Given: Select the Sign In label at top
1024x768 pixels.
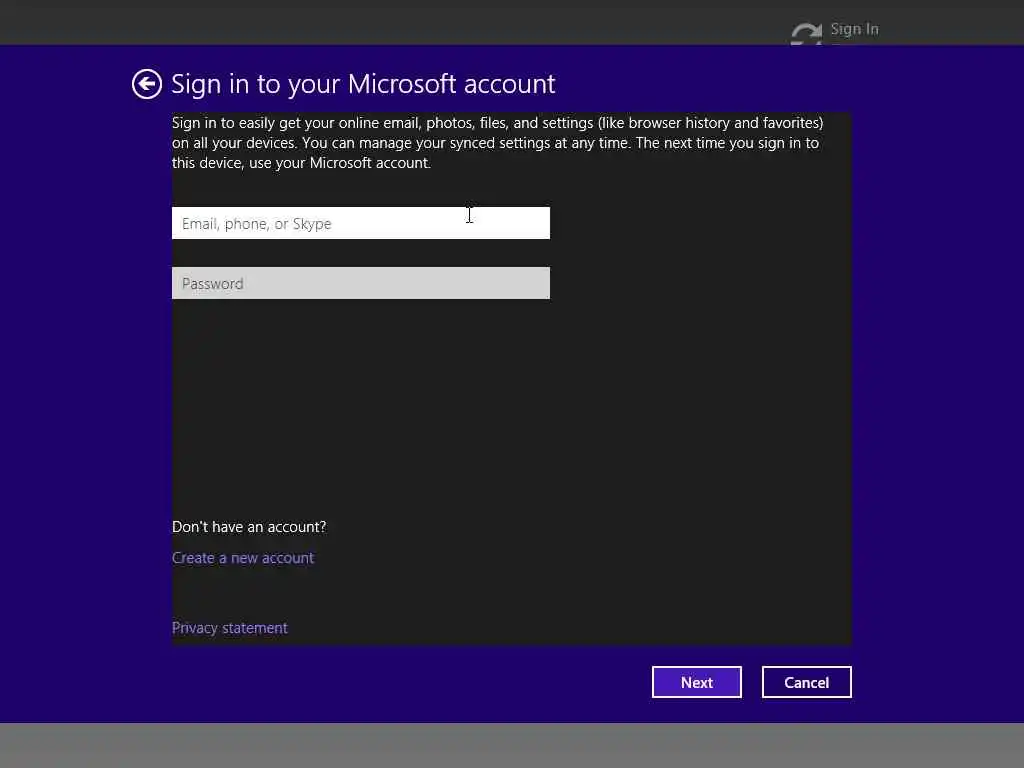Looking at the screenshot, I should pos(854,29).
